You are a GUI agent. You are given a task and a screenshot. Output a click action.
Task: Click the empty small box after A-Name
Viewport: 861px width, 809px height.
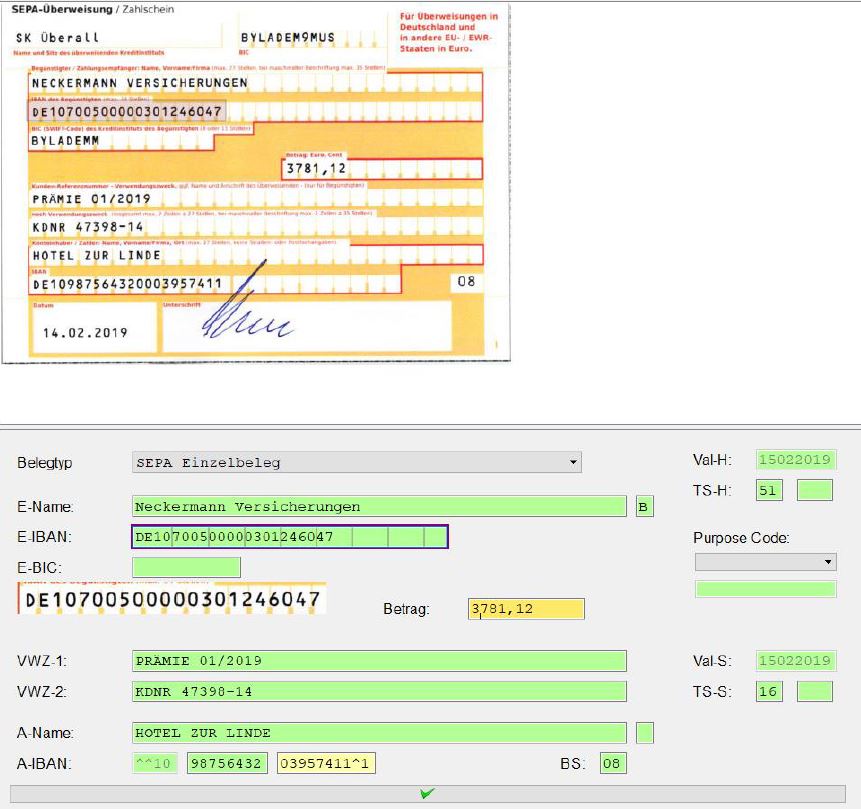[x=645, y=733]
